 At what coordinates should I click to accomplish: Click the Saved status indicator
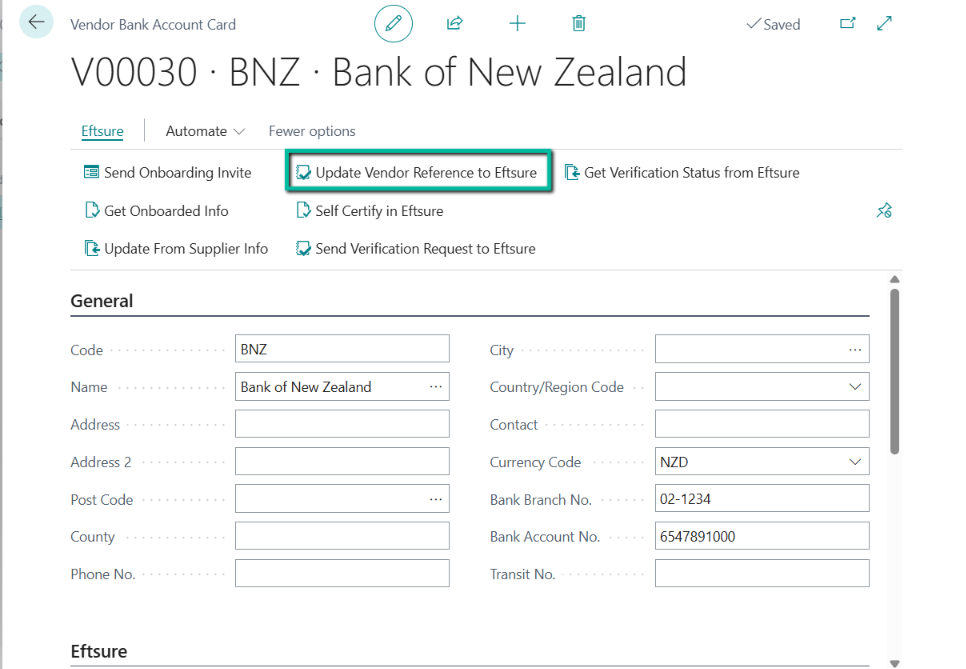point(773,25)
